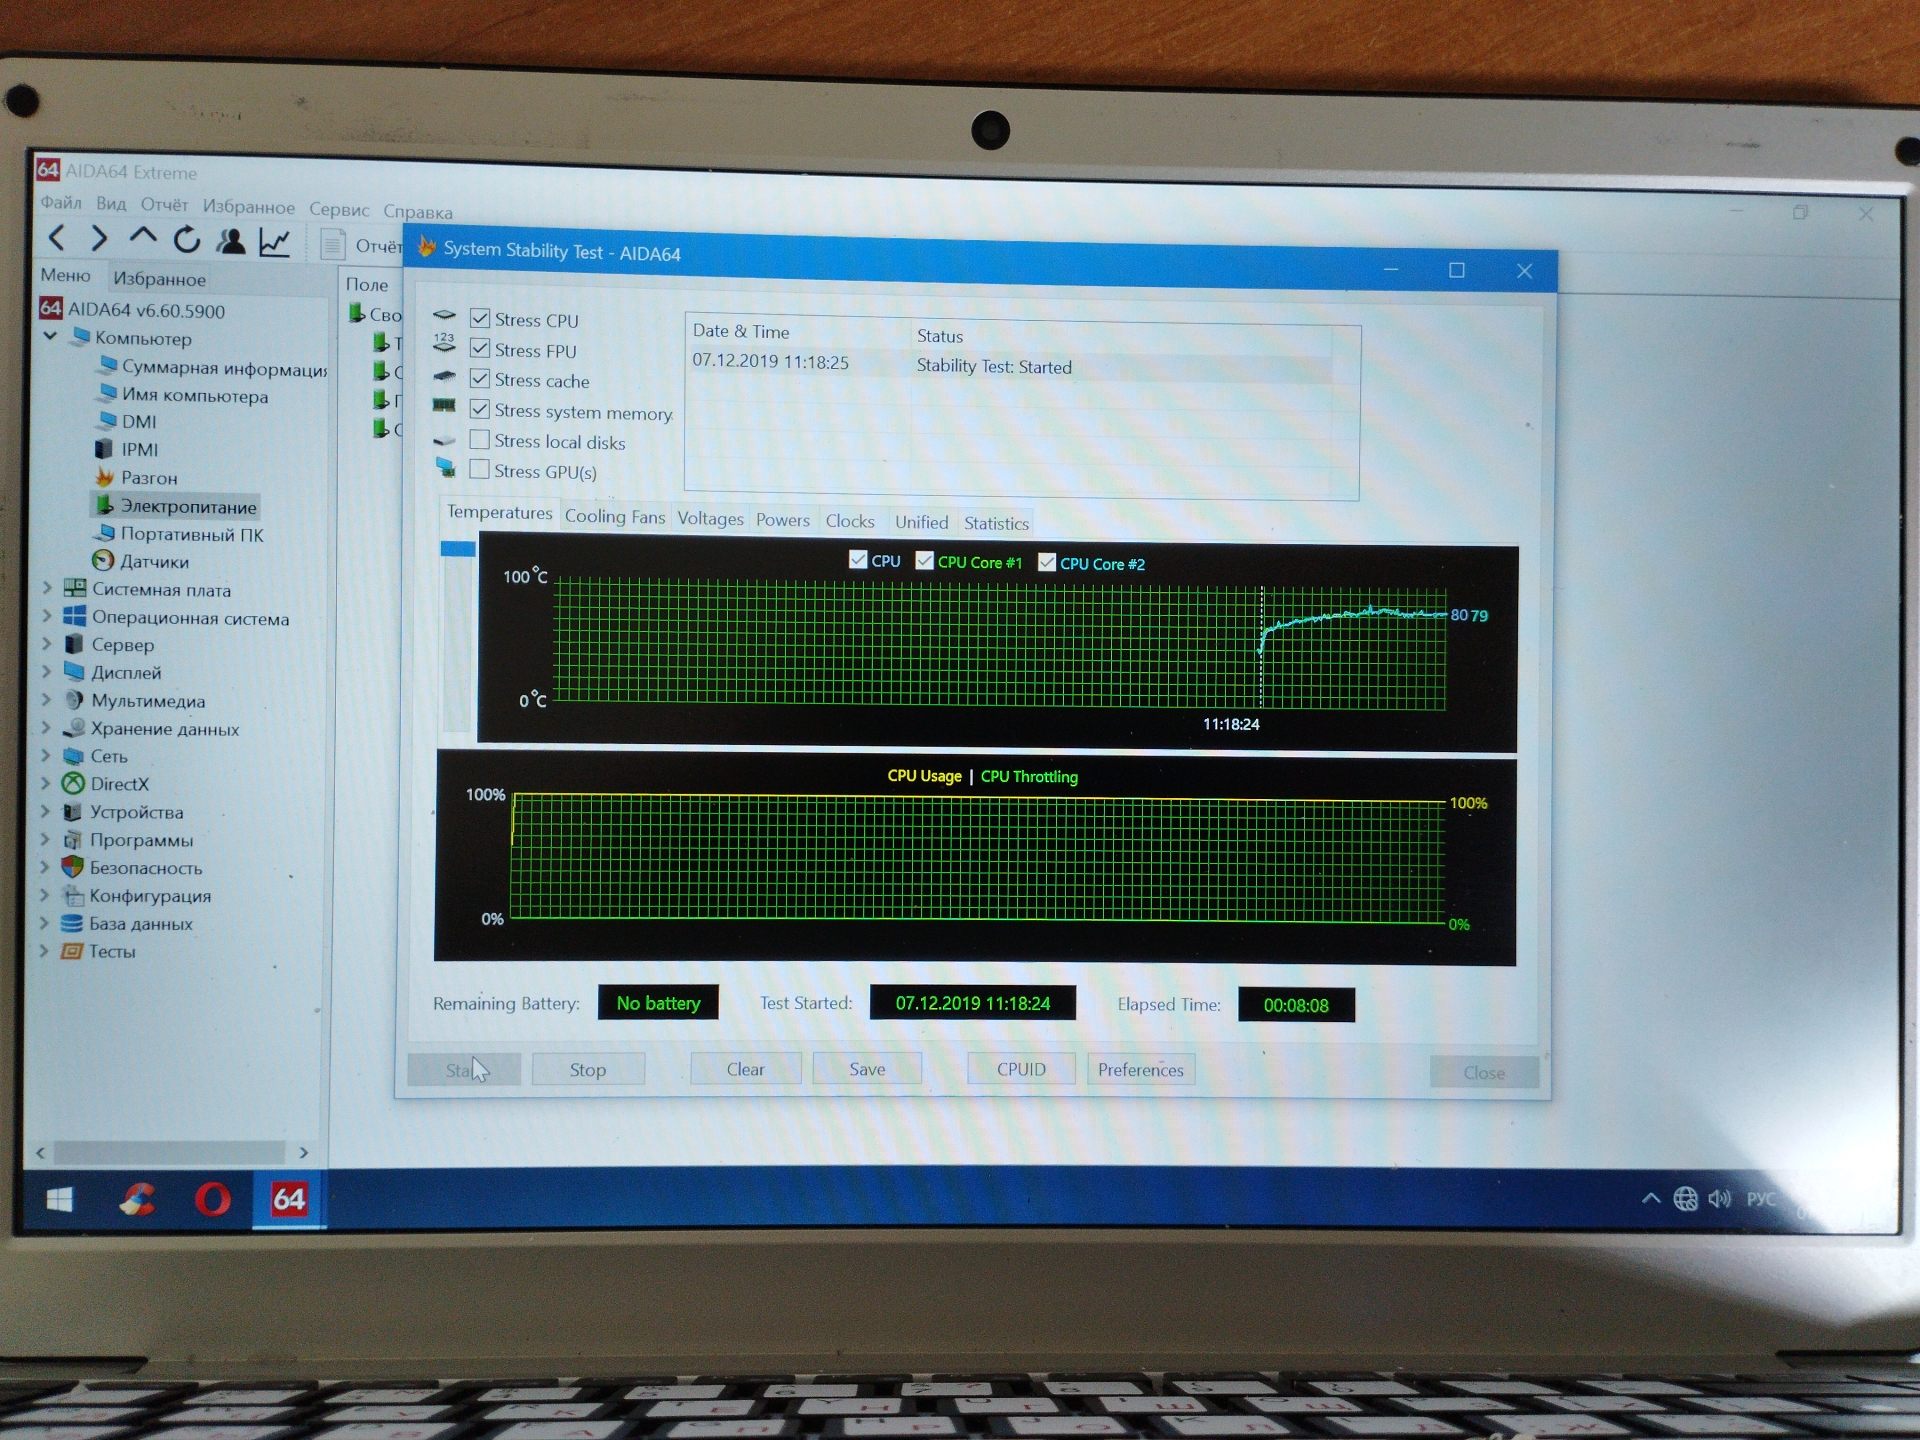Refresh the AIDA64 view

(187, 240)
